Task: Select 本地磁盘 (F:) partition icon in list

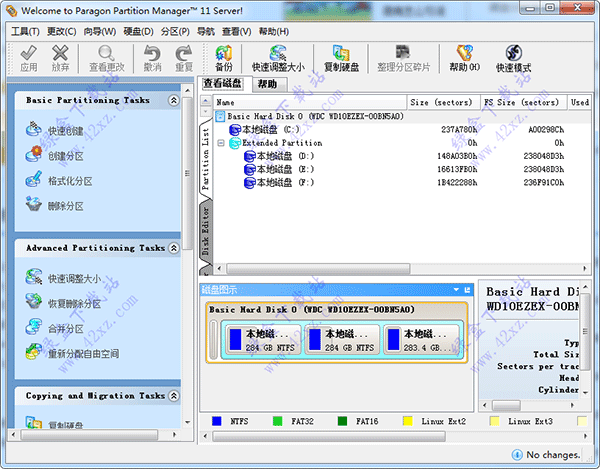Action: coord(249,182)
